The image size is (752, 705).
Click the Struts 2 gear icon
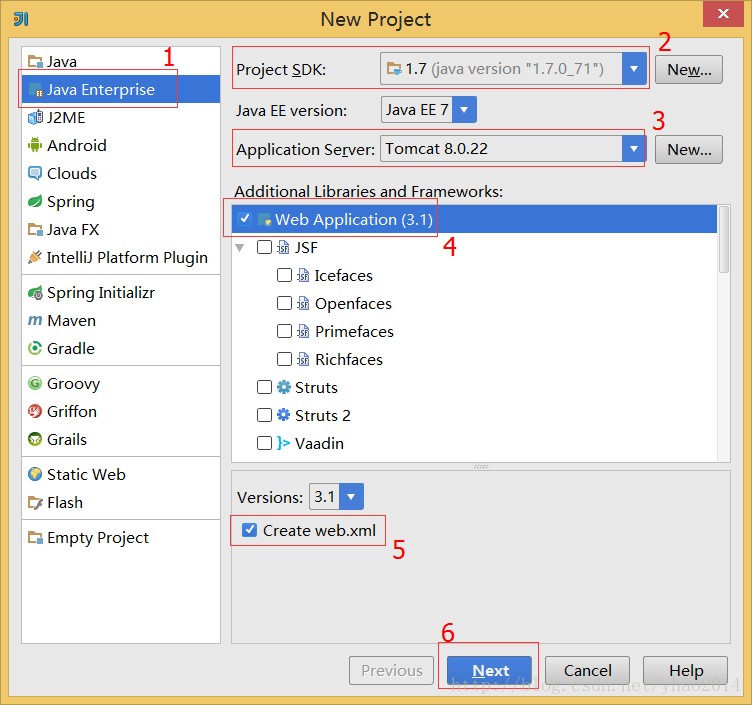pyautogui.click(x=283, y=415)
